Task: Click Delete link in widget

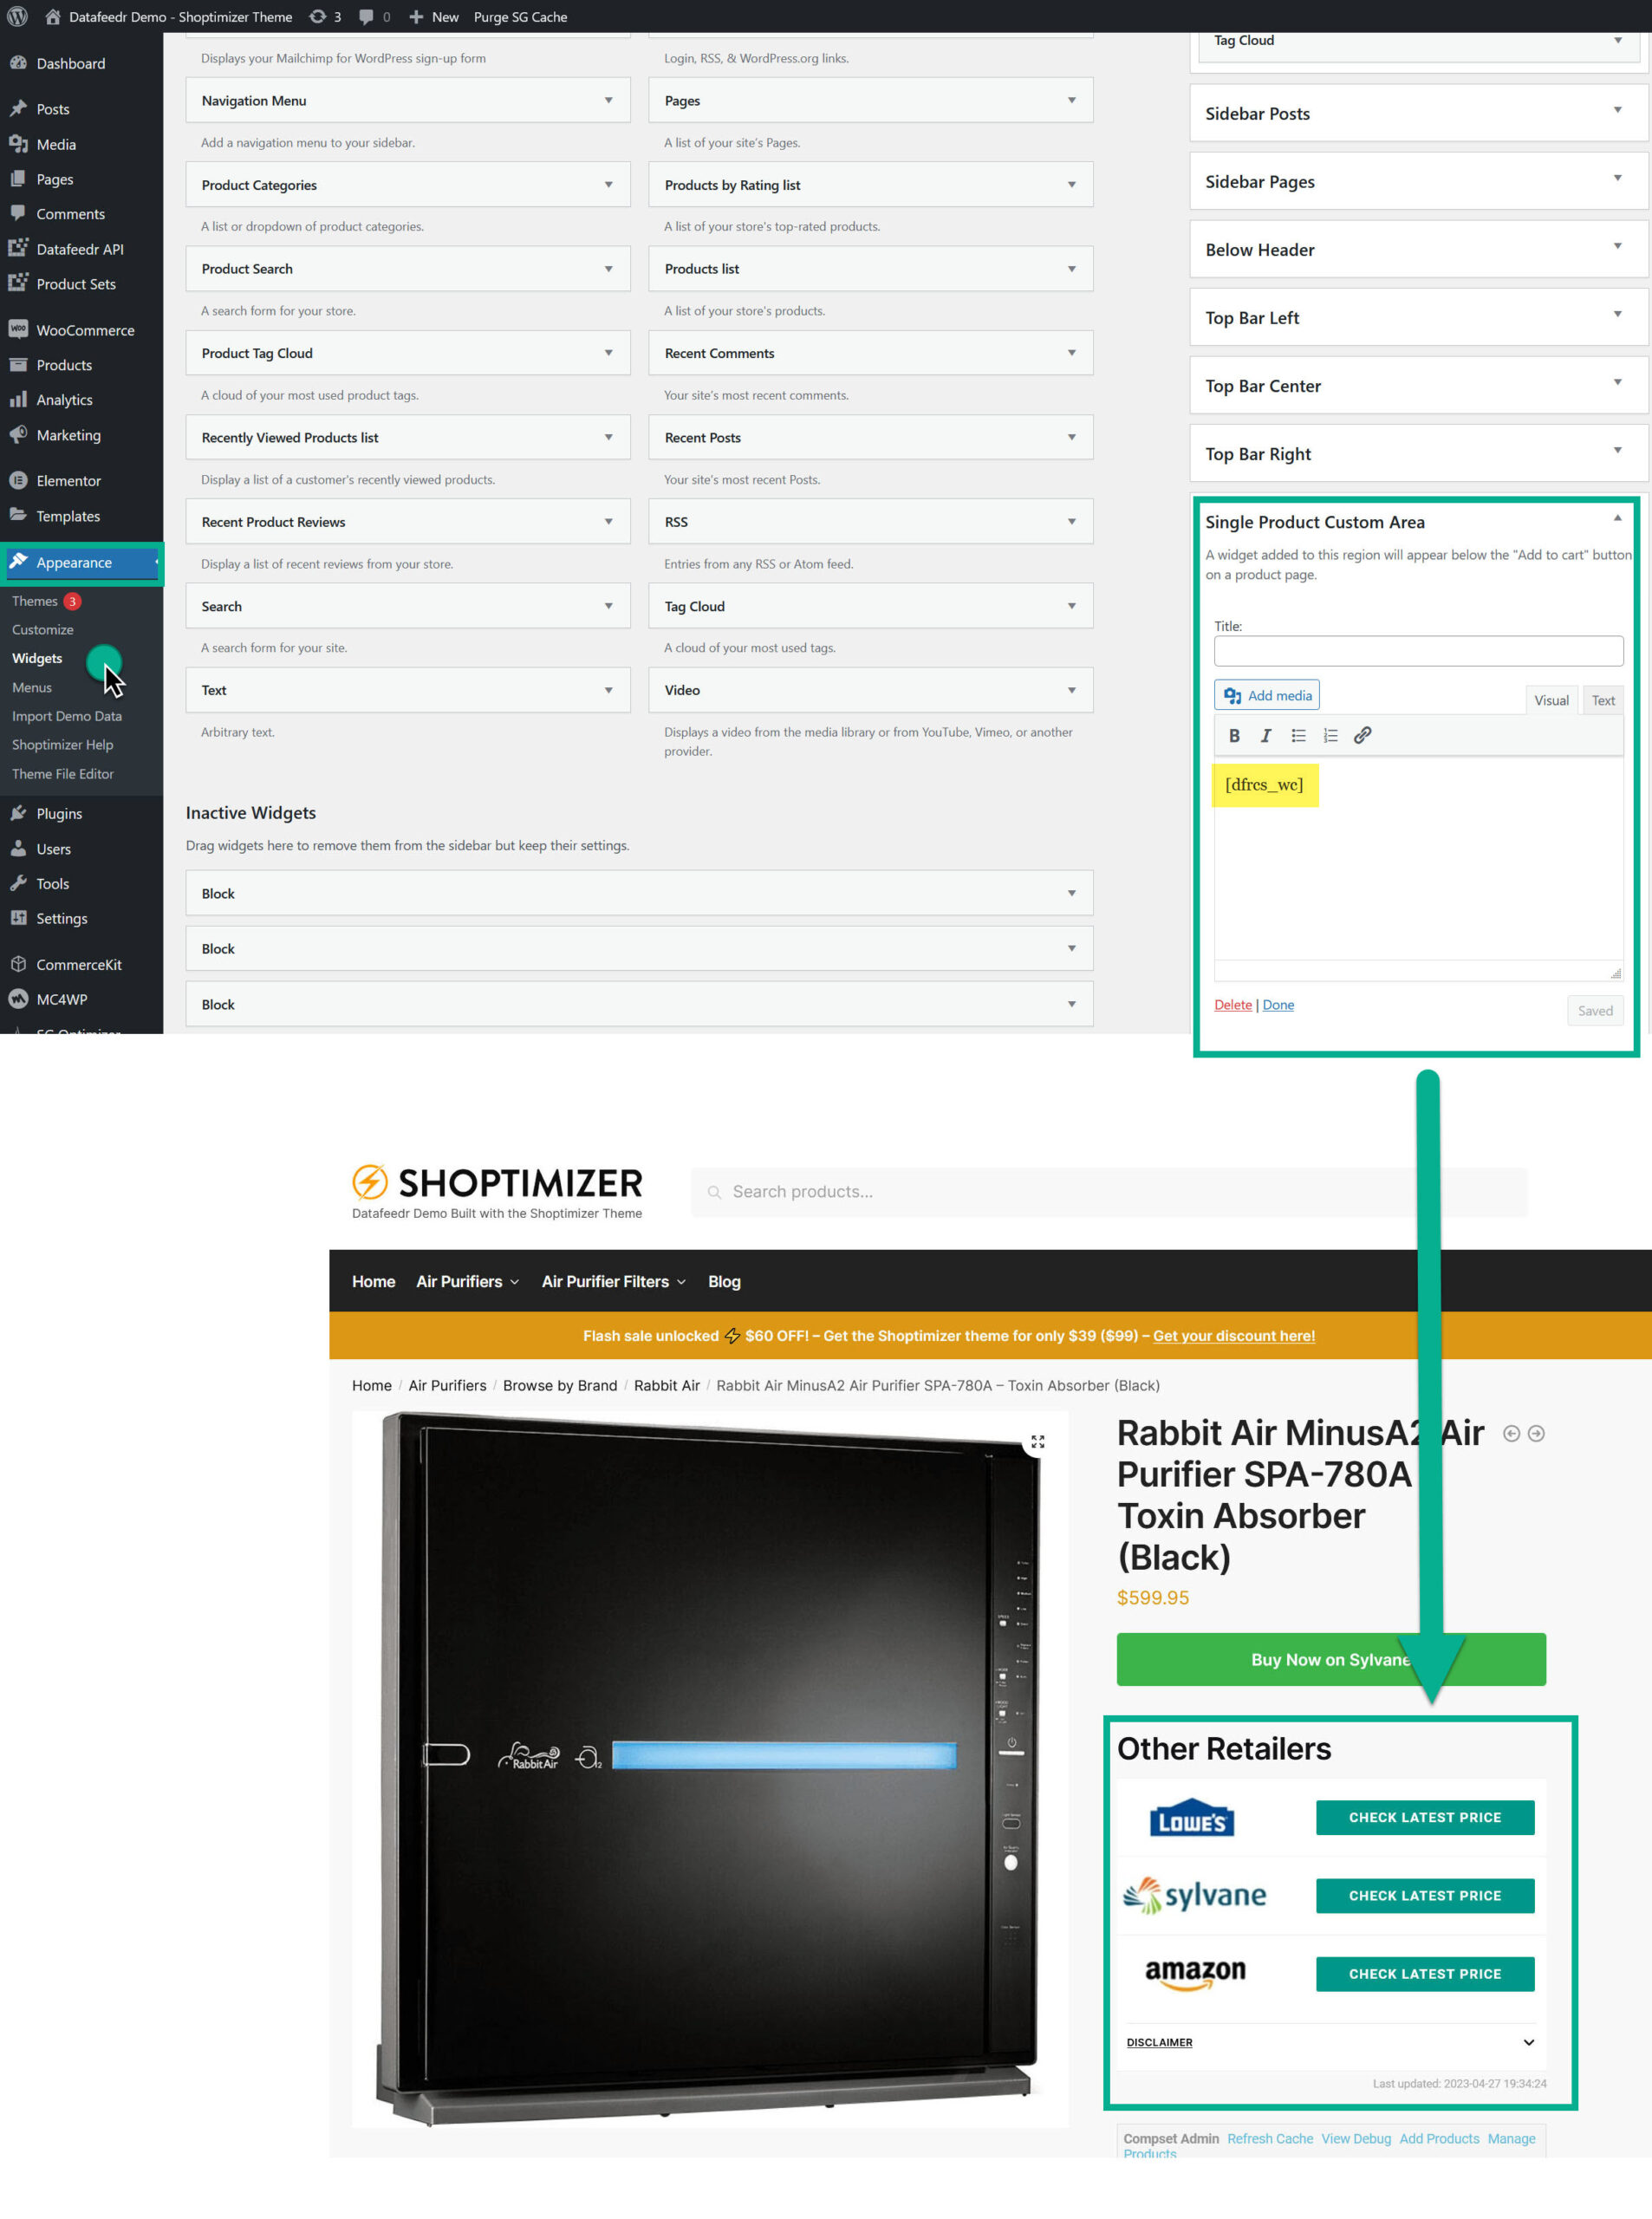Action: coord(1233,1005)
